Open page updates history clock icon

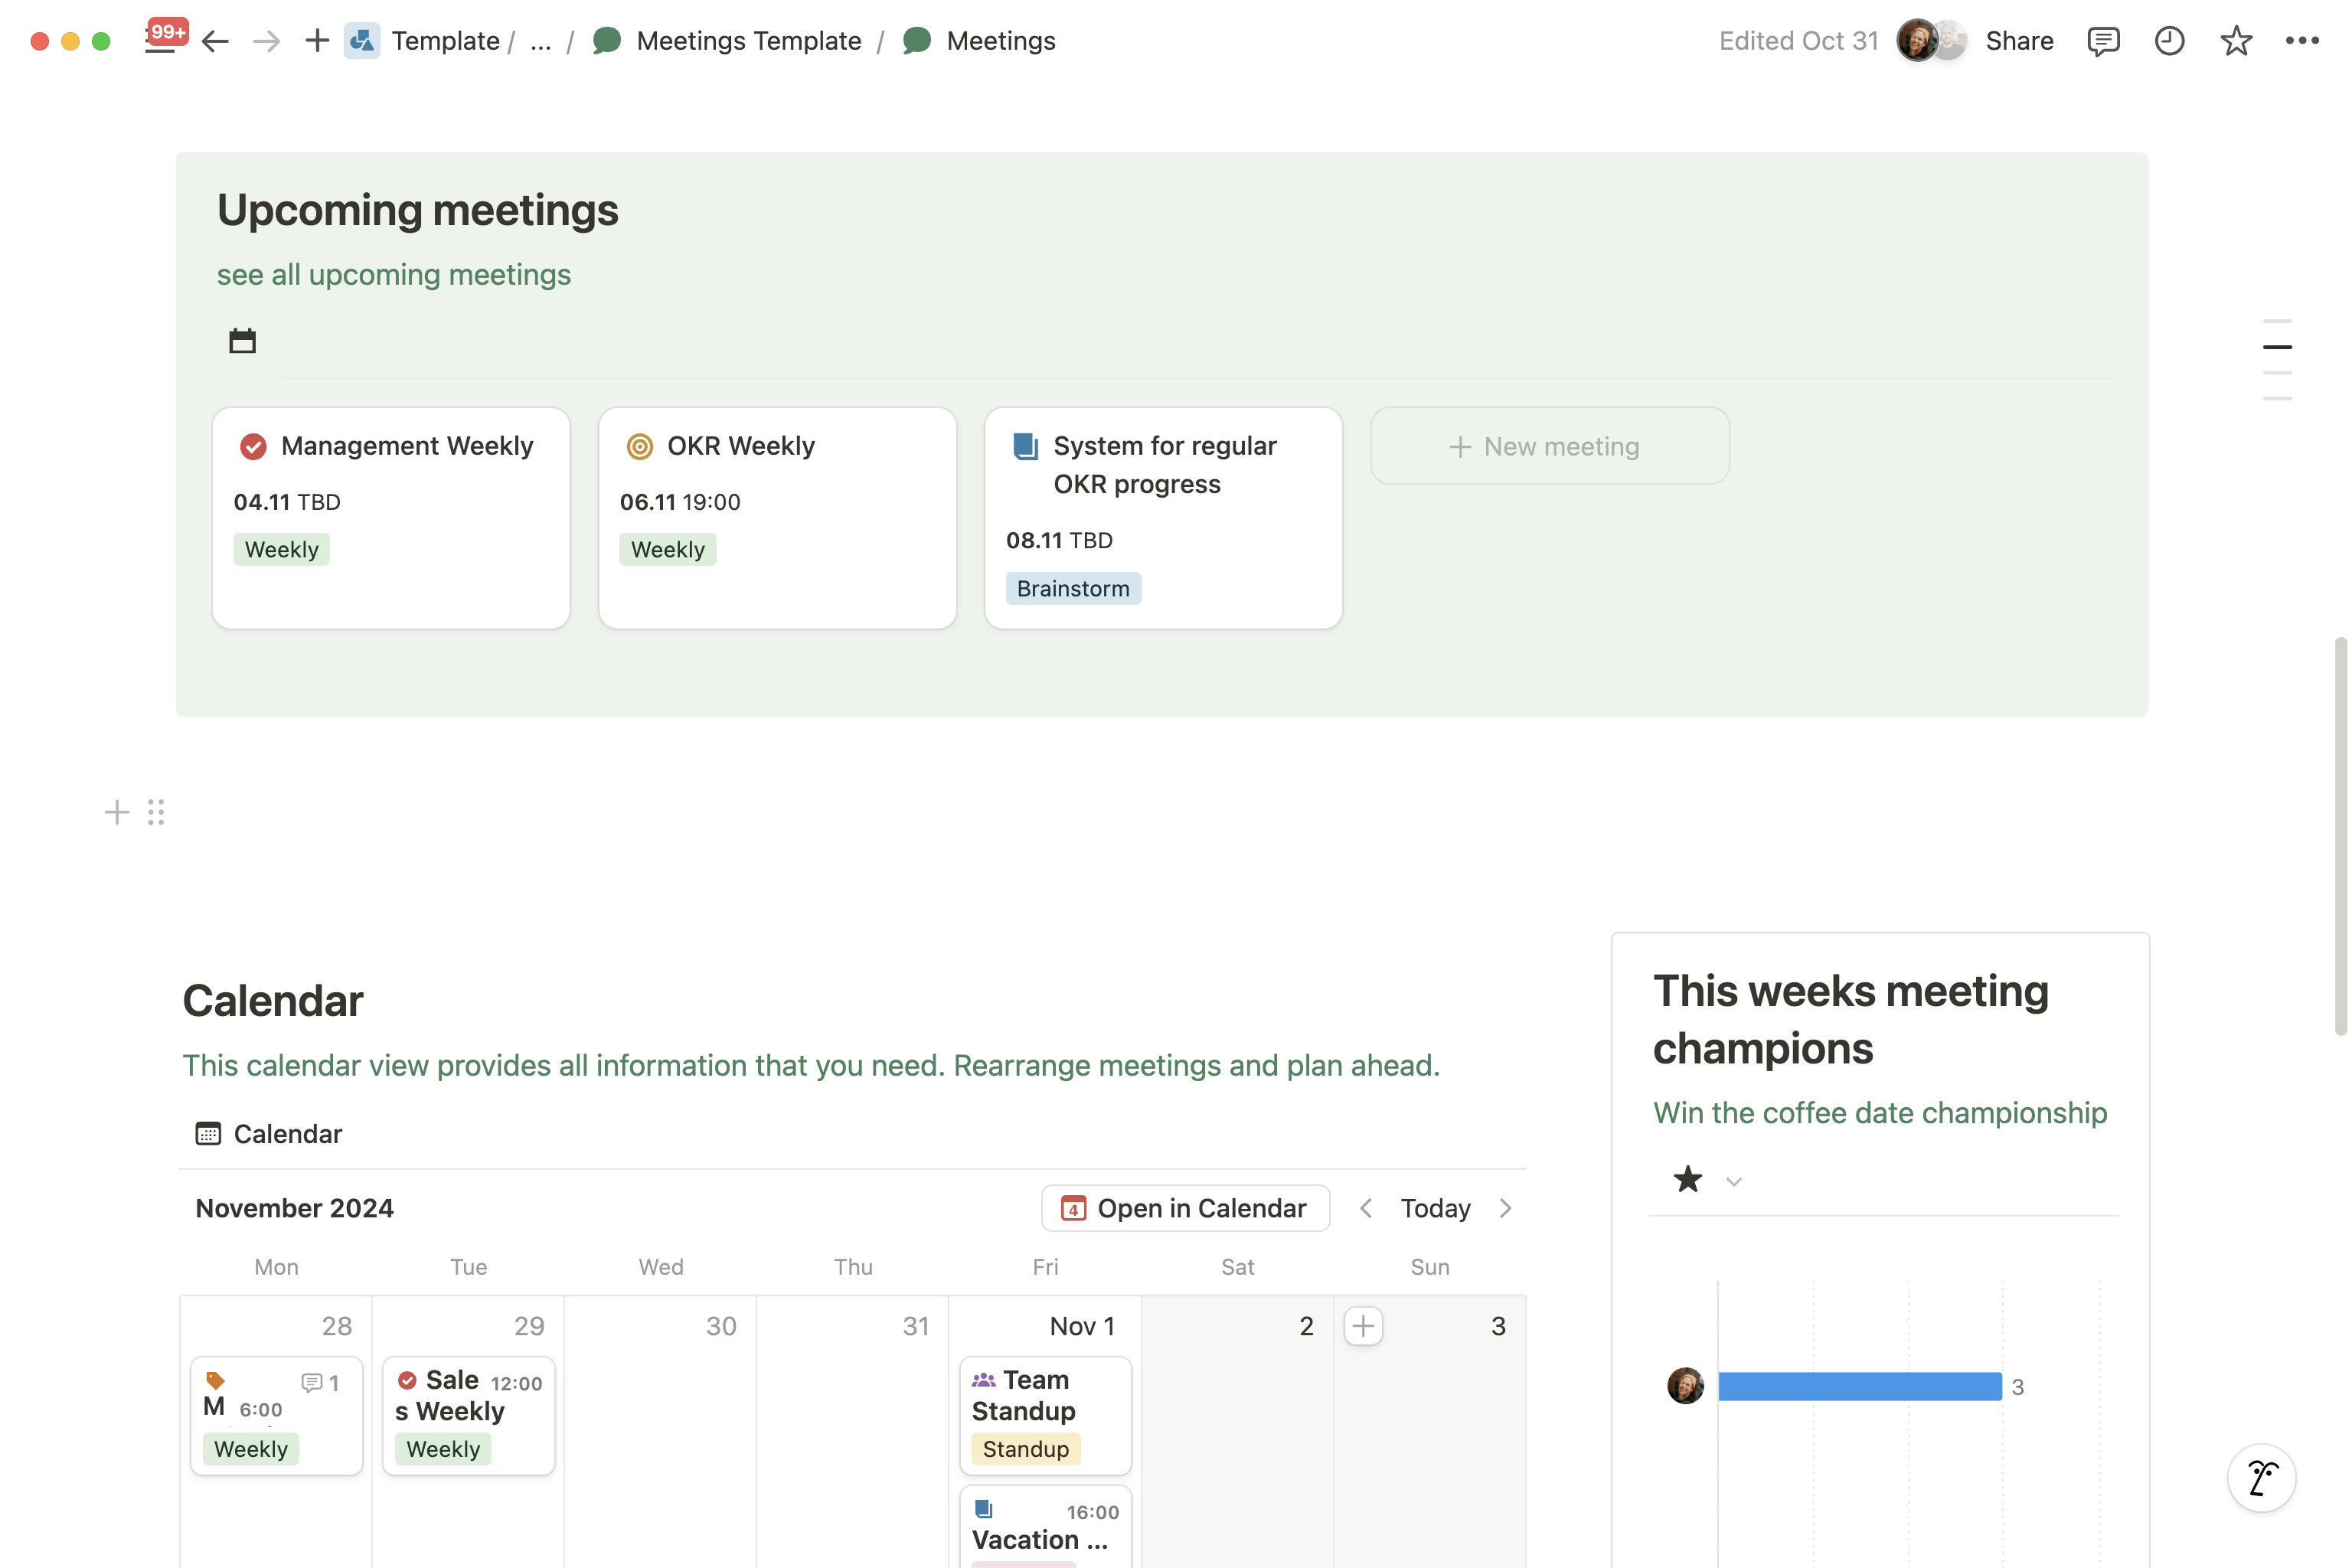(2169, 41)
